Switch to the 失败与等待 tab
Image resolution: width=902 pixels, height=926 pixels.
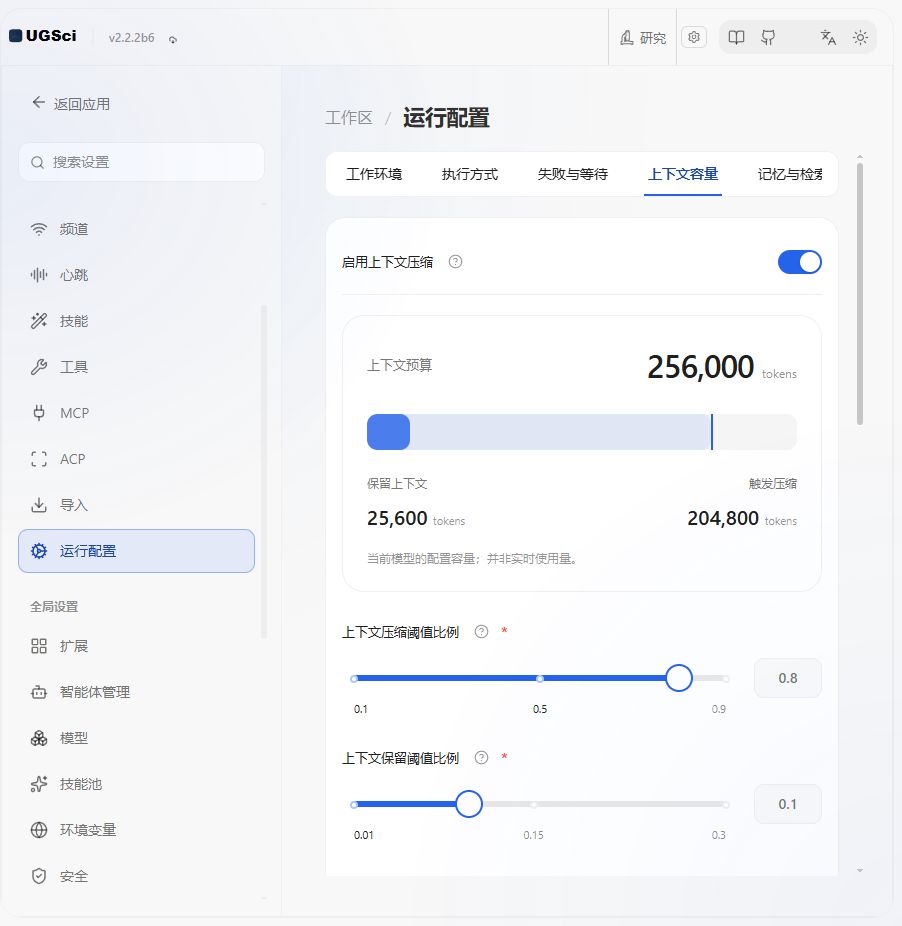(x=572, y=174)
